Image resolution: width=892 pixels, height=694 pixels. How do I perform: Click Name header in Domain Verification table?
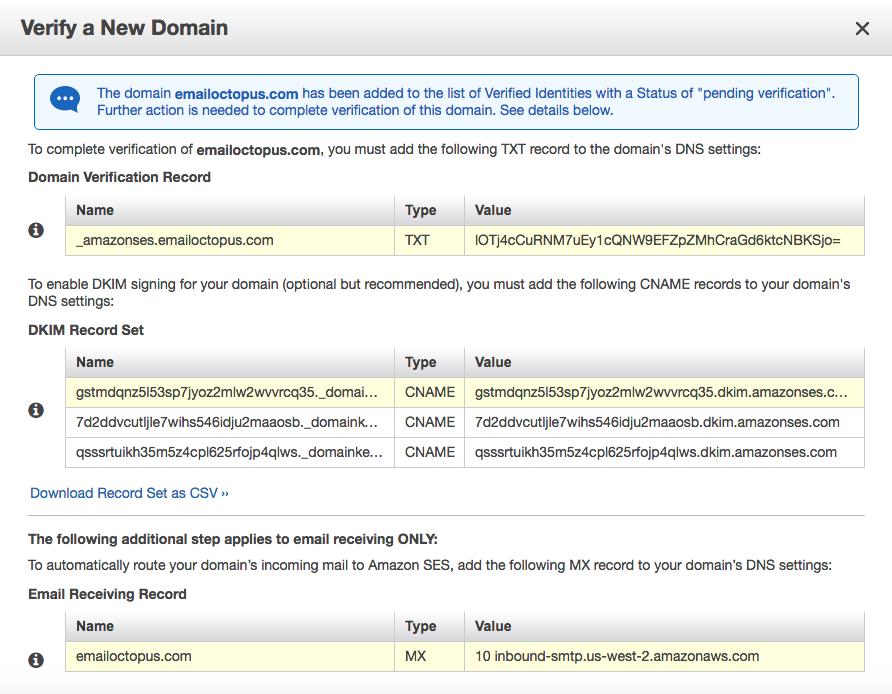point(95,210)
